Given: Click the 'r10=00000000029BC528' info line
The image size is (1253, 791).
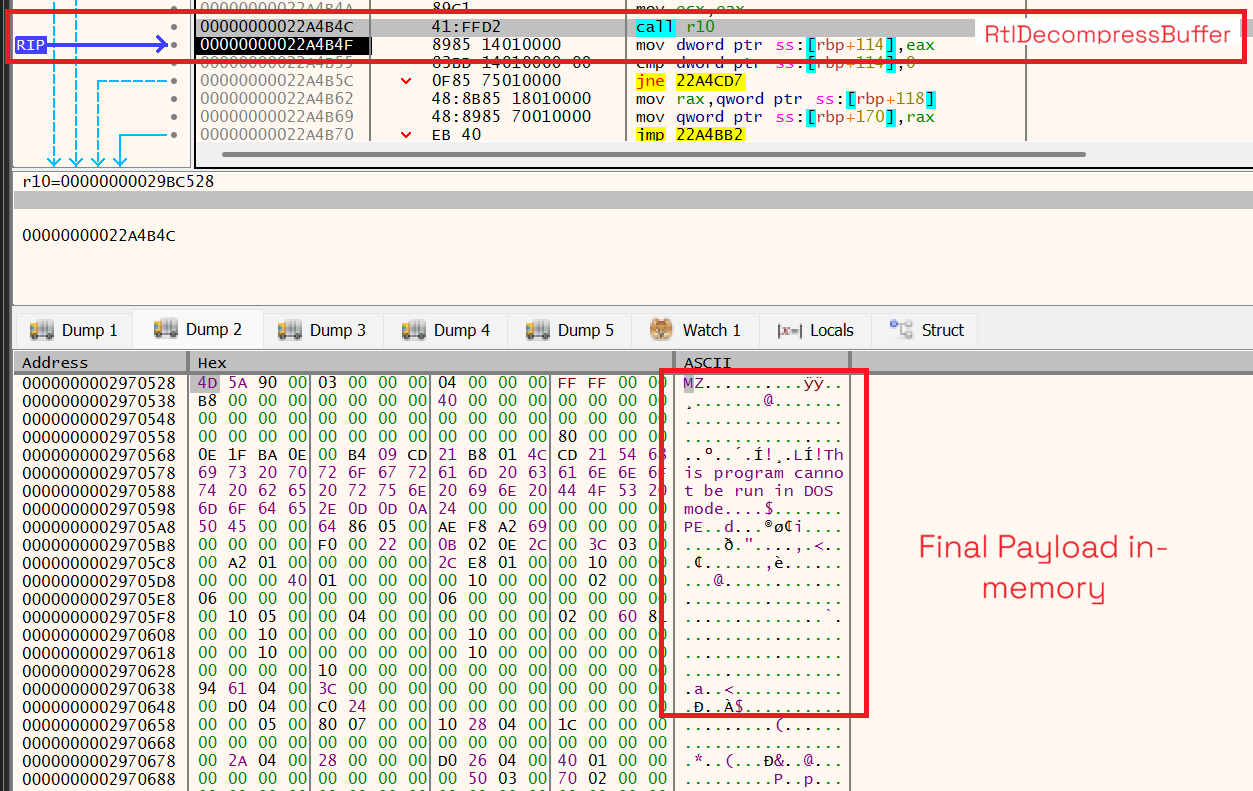Looking at the screenshot, I should click(x=118, y=181).
